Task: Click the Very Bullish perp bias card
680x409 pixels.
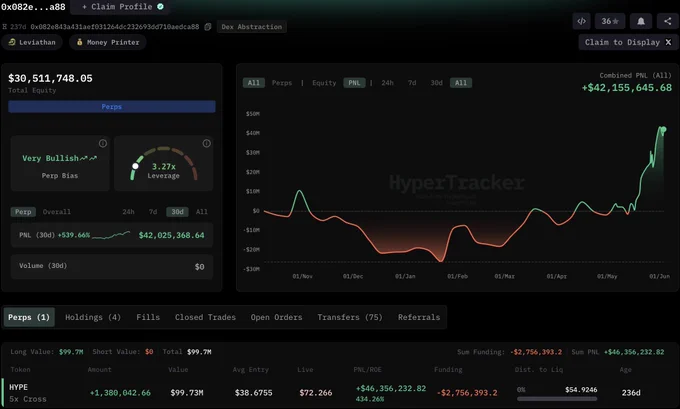Action: tap(60, 164)
